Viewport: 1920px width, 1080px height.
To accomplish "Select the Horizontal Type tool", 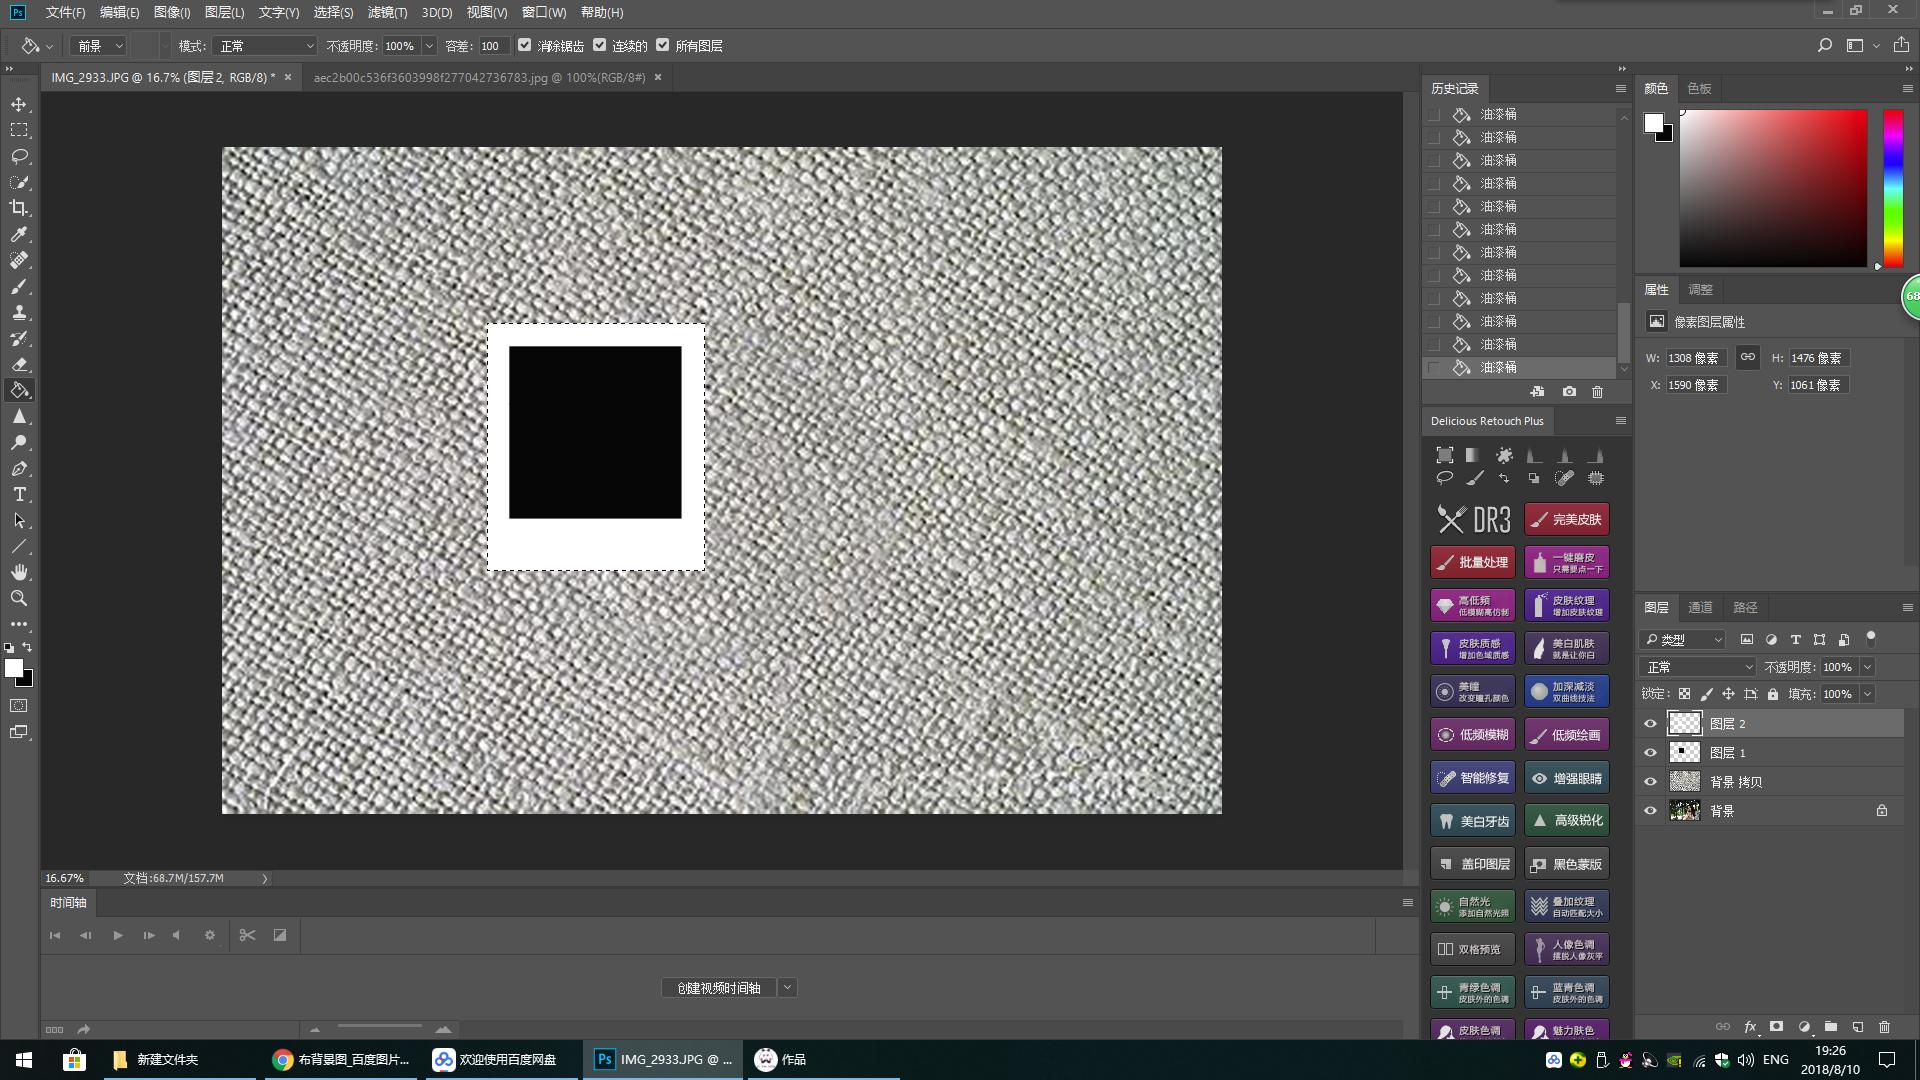I will point(19,495).
